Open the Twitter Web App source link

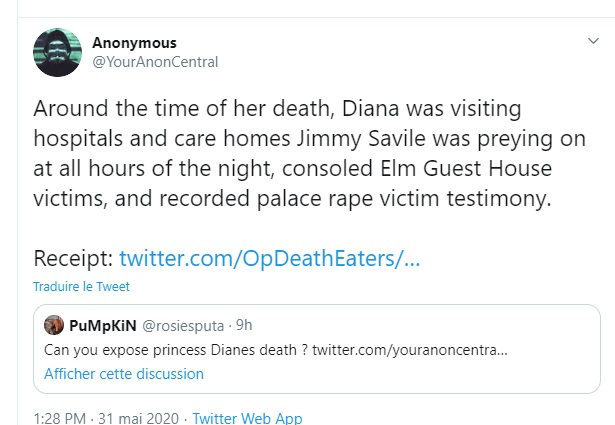[247, 418]
